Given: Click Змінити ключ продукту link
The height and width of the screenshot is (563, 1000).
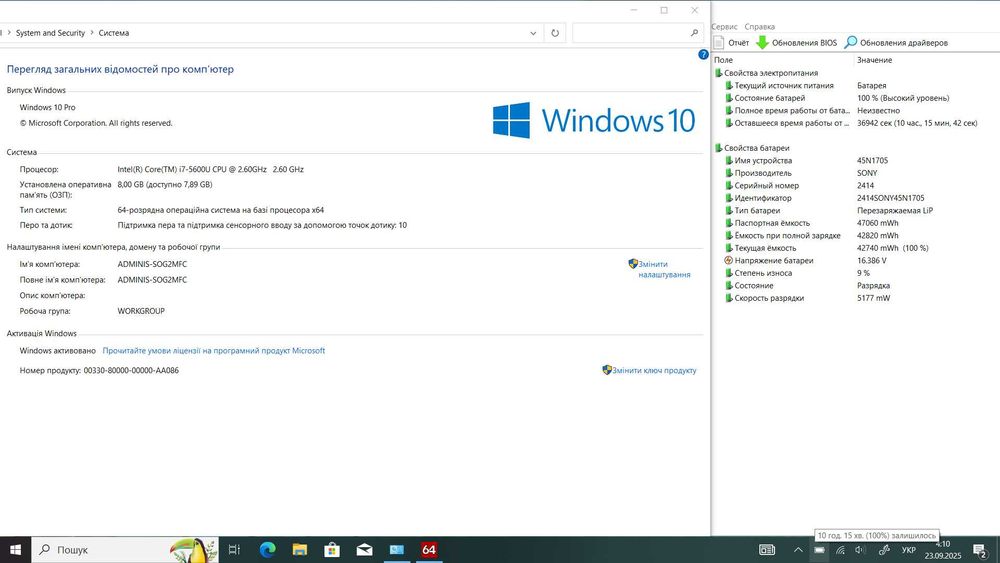Looking at the screenshot, I should (x=654, y=370).
